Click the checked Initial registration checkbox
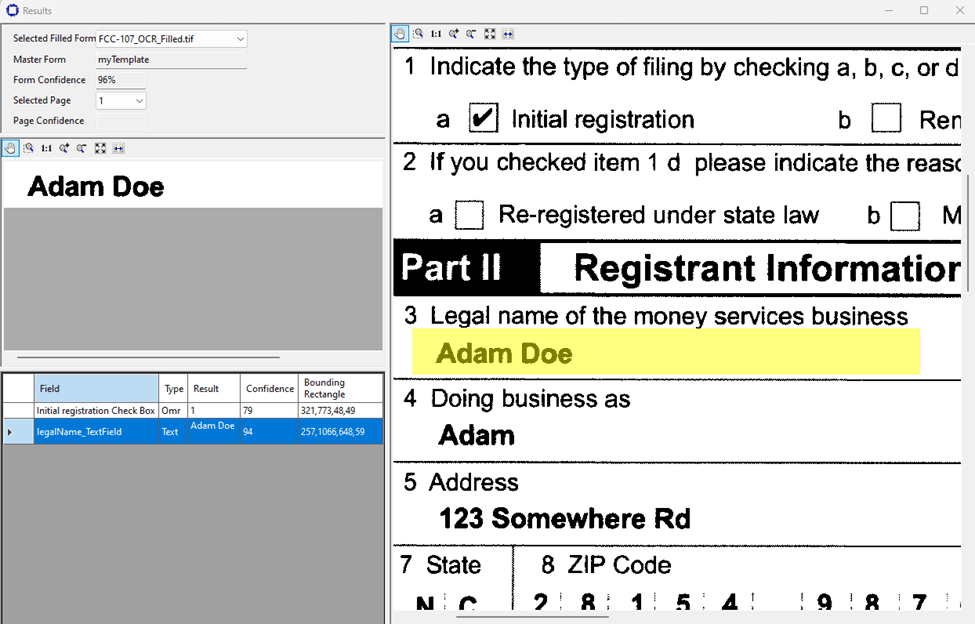 click(x=483, y=119)
